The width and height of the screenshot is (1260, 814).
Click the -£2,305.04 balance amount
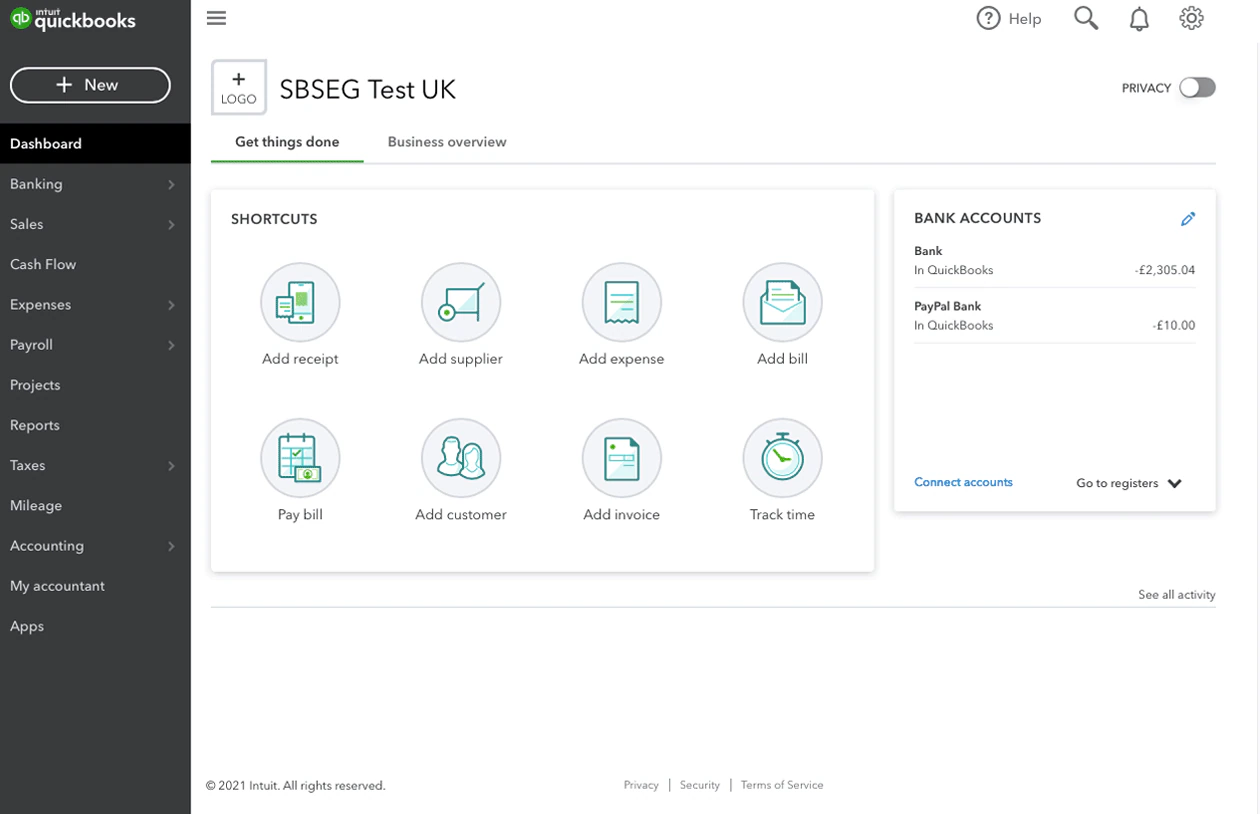(1165, 270)
